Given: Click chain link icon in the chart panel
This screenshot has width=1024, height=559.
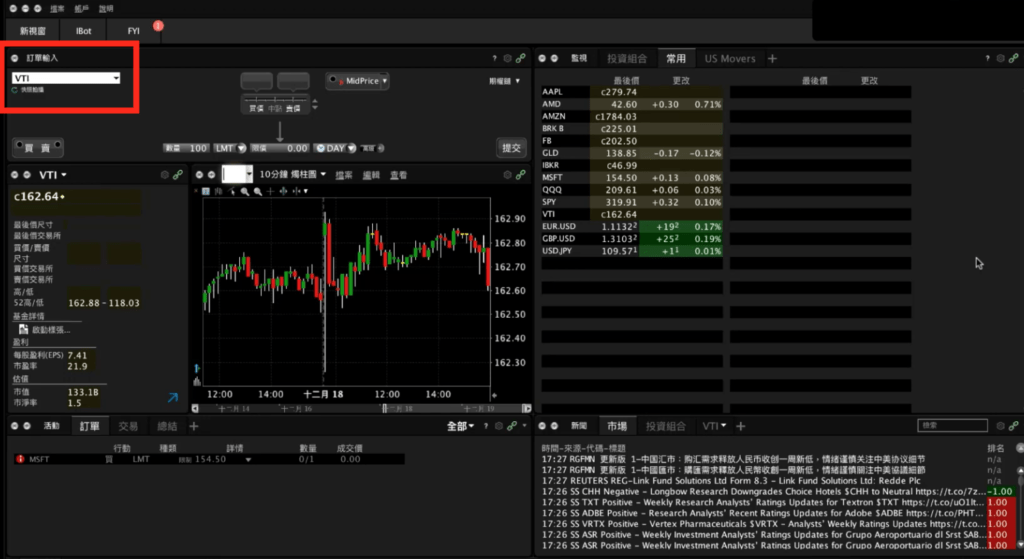Looking at the screenshot, I should click(520, 175).
